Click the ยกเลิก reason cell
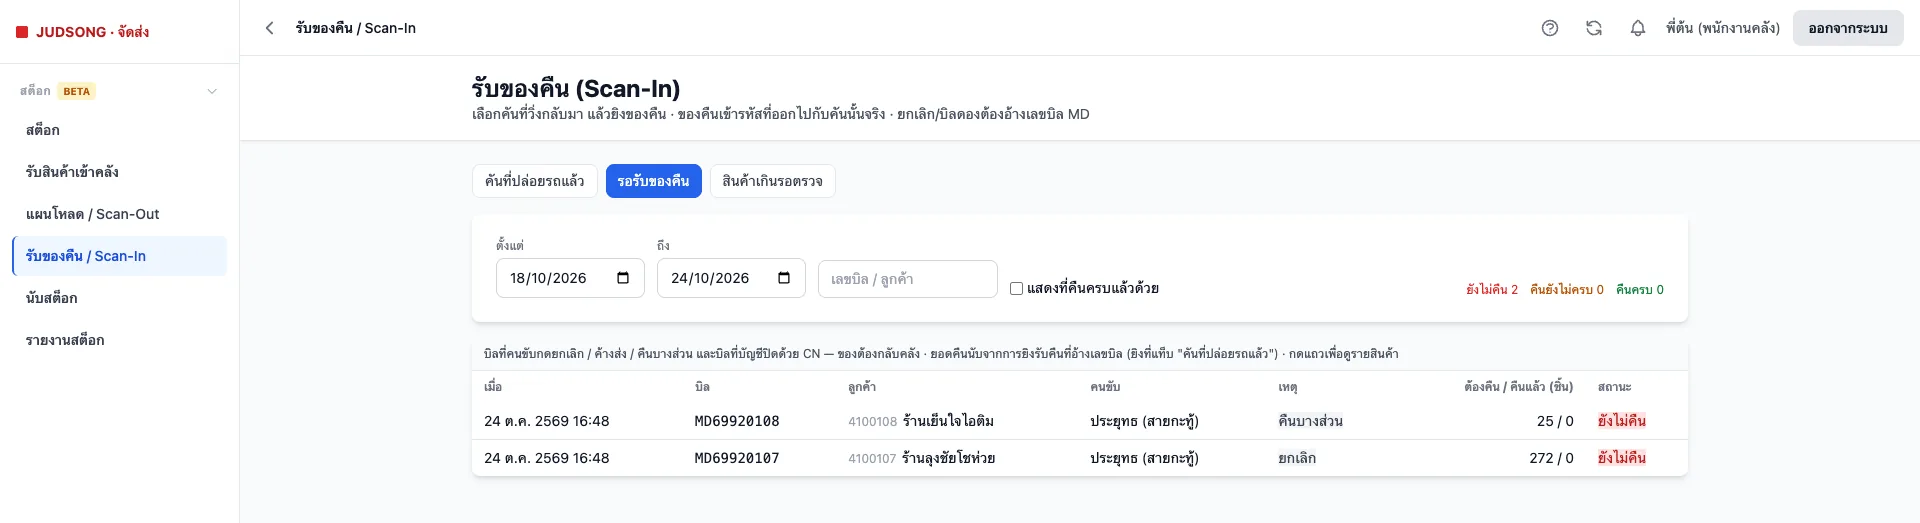Screen dimensions: 1920x523 [x=1297, y=458]
